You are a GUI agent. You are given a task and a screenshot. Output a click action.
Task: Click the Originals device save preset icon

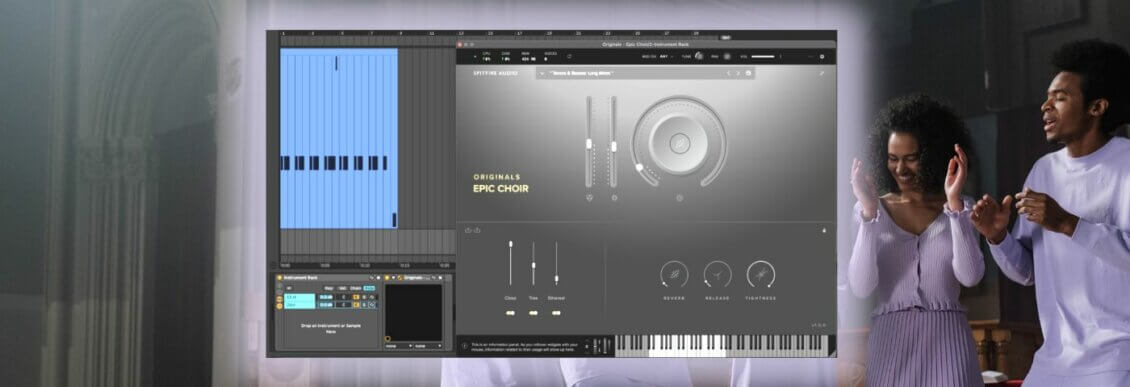click(440, 277)
